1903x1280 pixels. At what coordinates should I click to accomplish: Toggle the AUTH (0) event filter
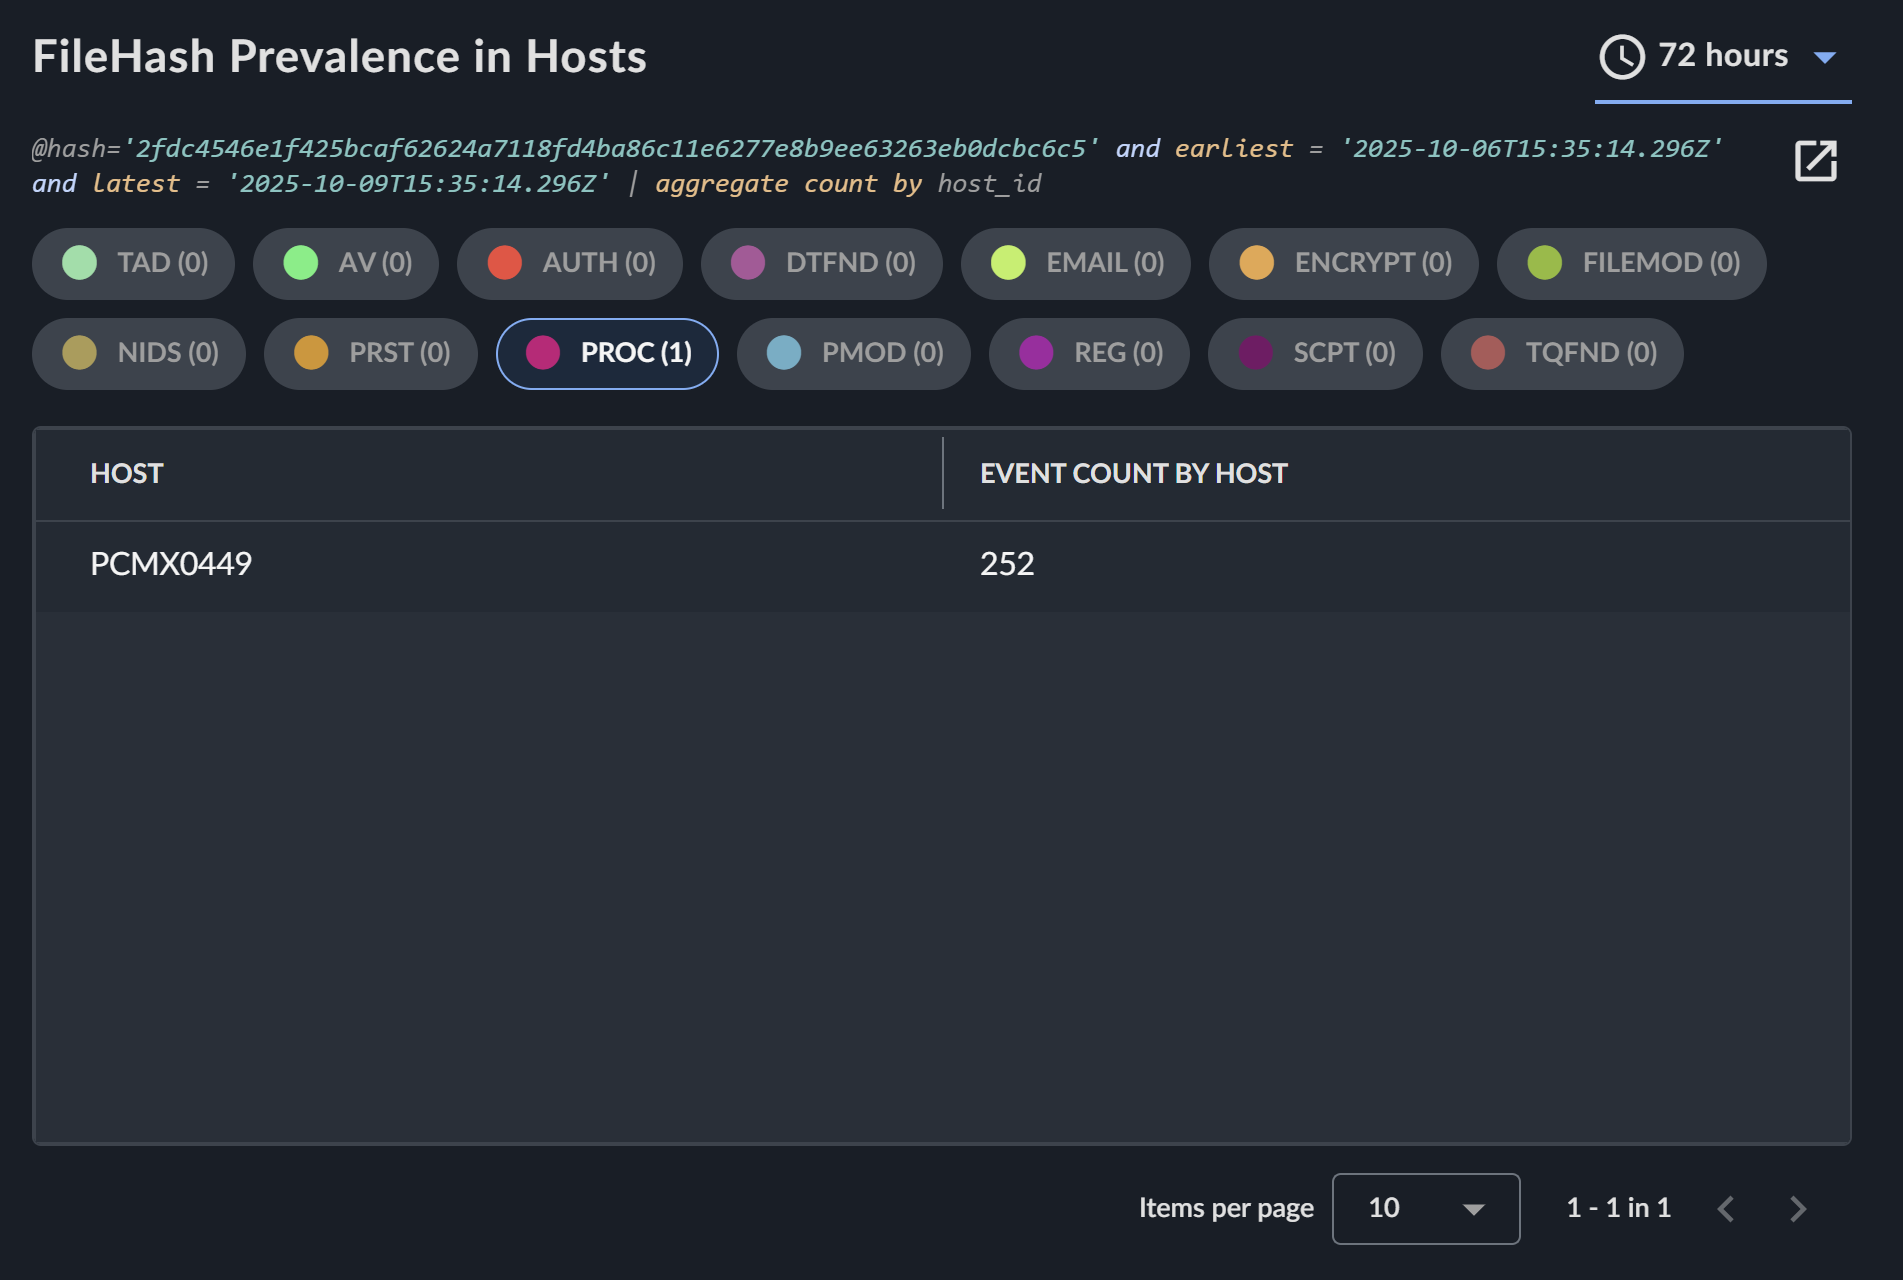coord(570,263)
